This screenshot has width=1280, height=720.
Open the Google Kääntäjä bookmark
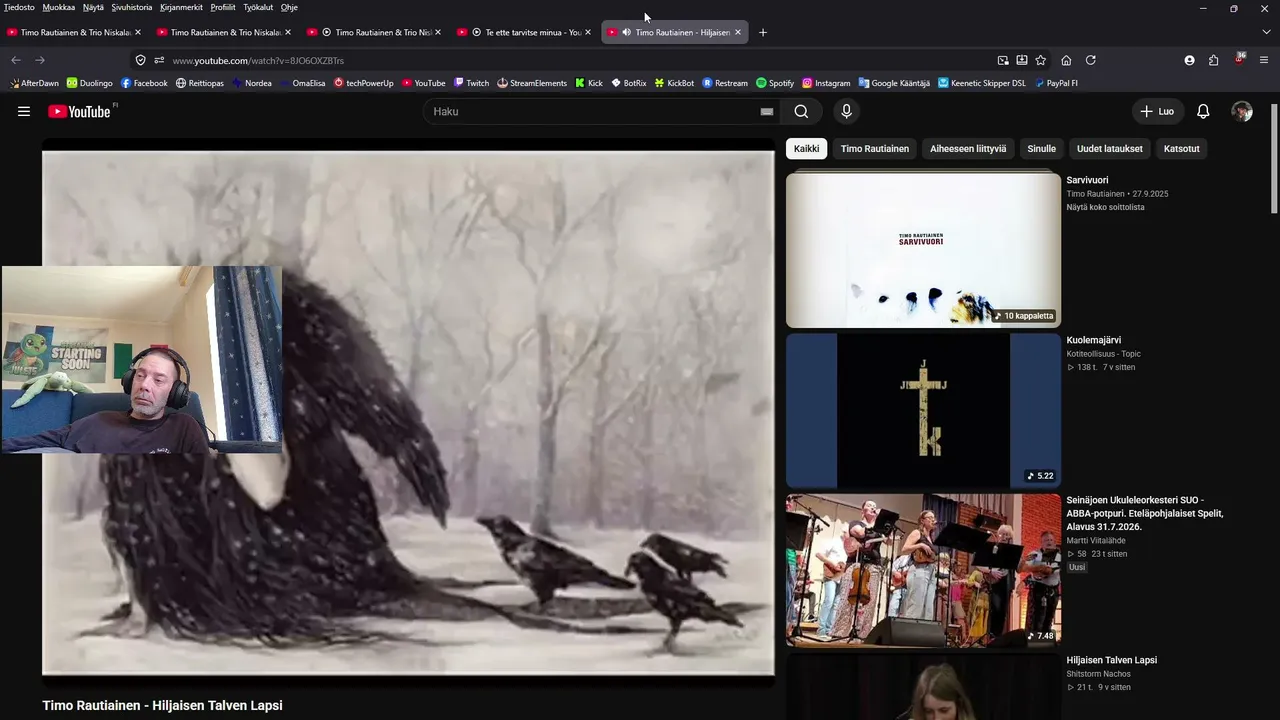[893, 83]
